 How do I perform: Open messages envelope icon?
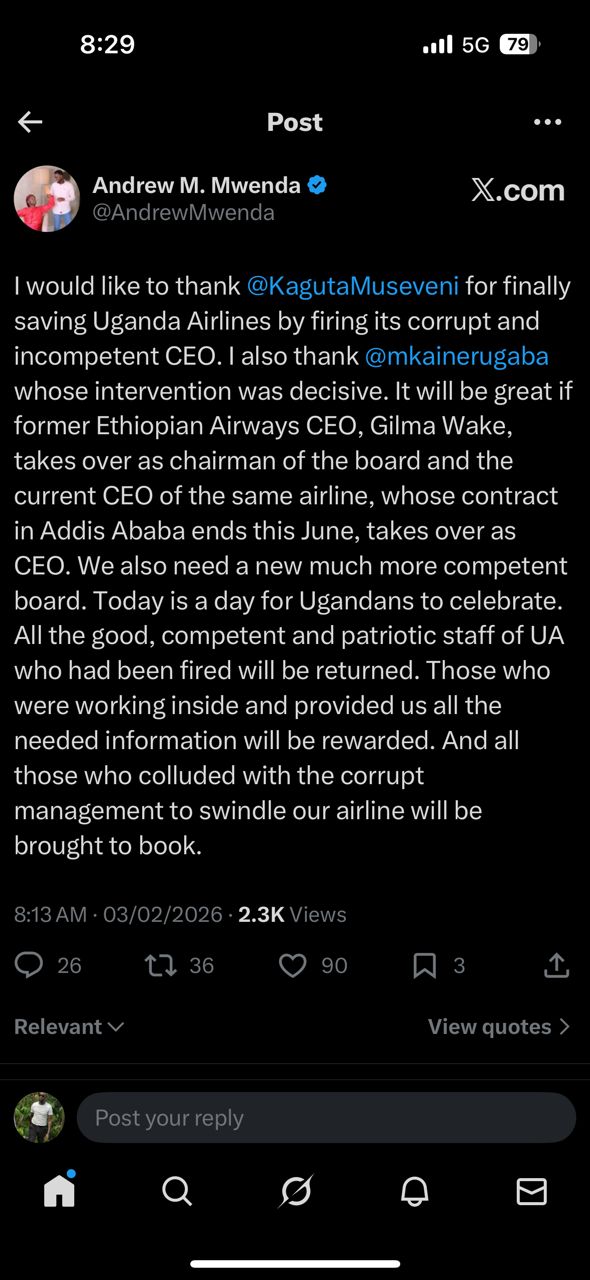532,1191
